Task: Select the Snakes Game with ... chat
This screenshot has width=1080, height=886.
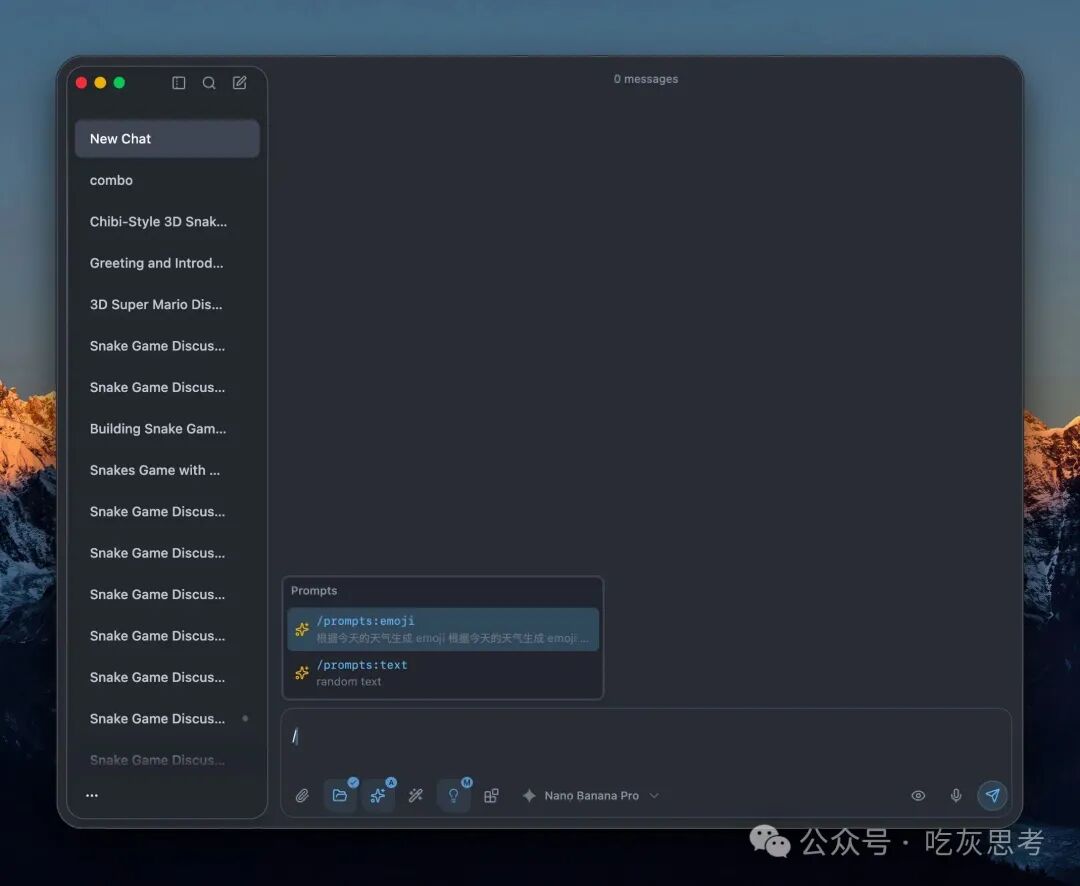Action: pyautogui.click(x=167, y=470)
